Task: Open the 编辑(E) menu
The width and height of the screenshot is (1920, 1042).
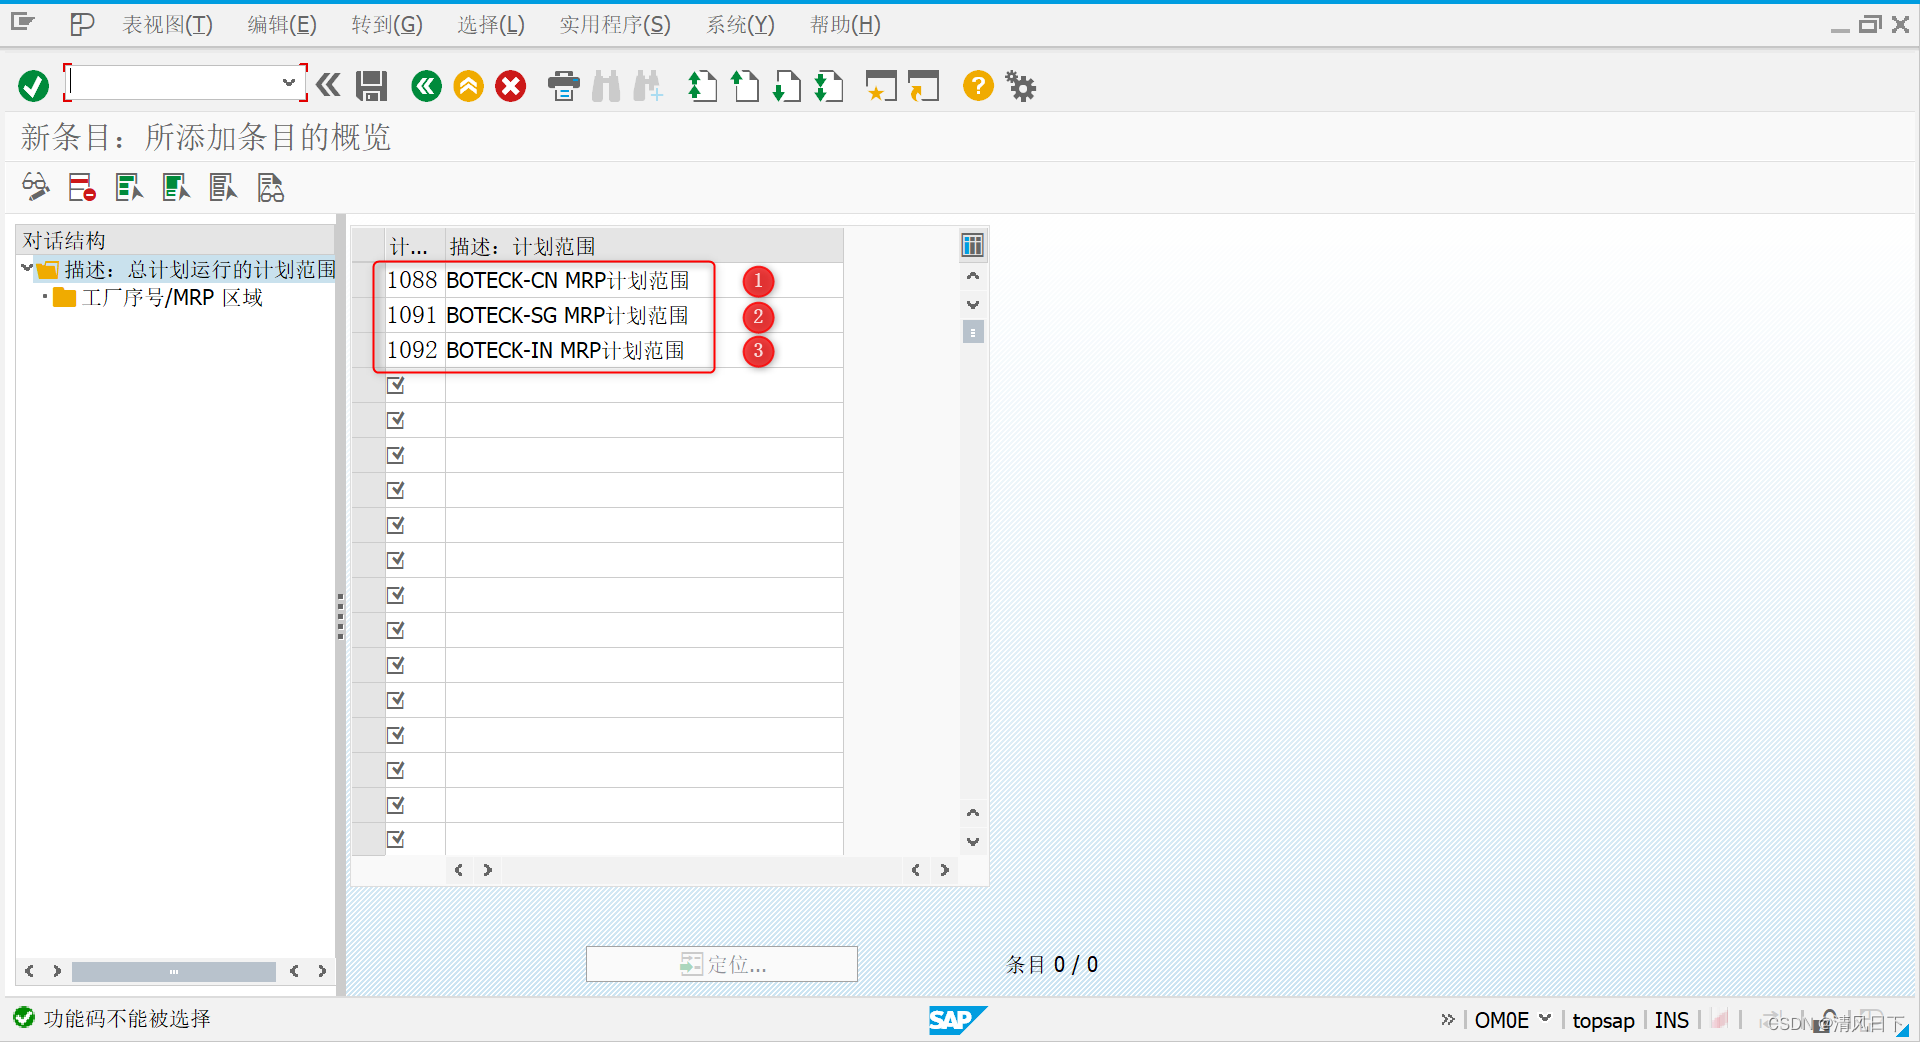Action: tap(282, 25)
